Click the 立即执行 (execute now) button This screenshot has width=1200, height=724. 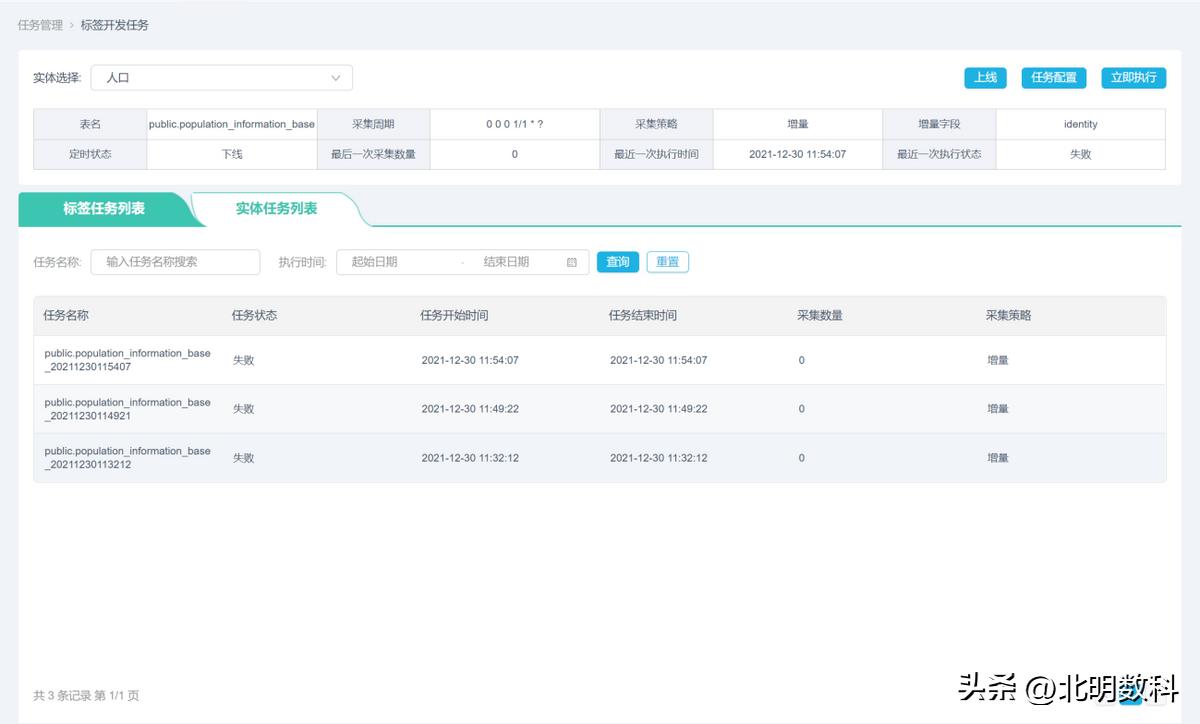click(1133, 77)
